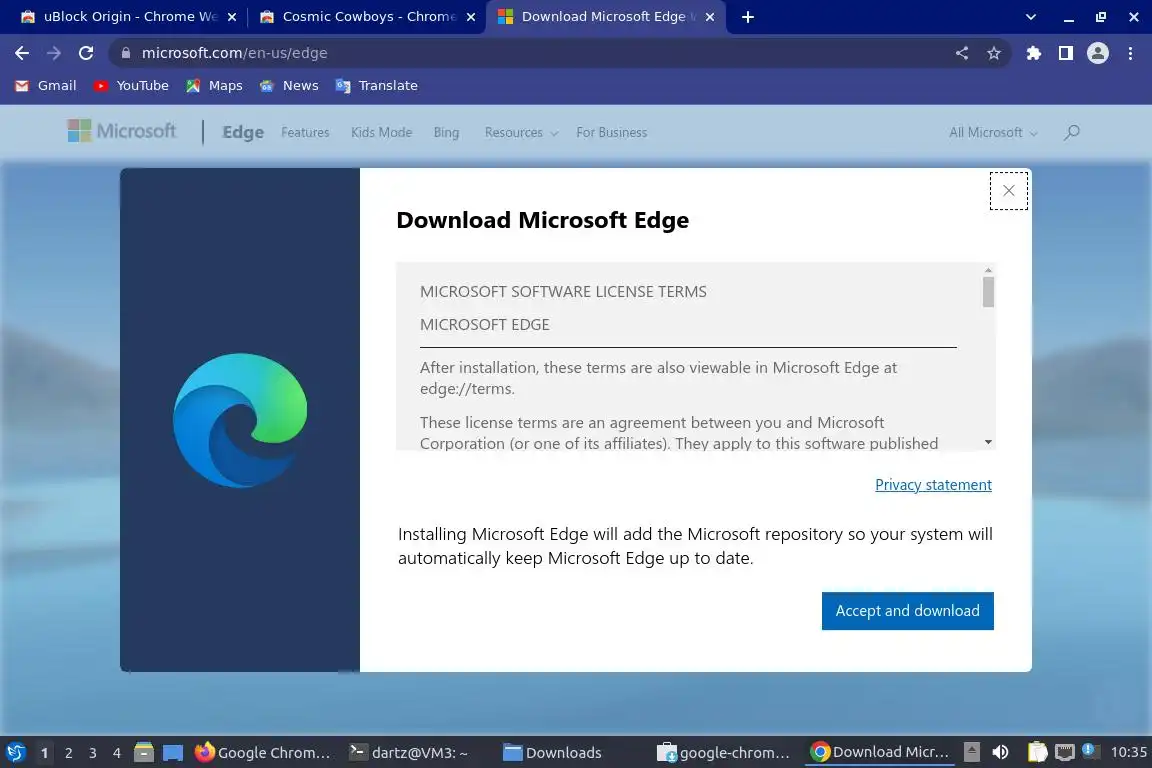
Task: Open the Bing menu item
Action: coord(446,132)
